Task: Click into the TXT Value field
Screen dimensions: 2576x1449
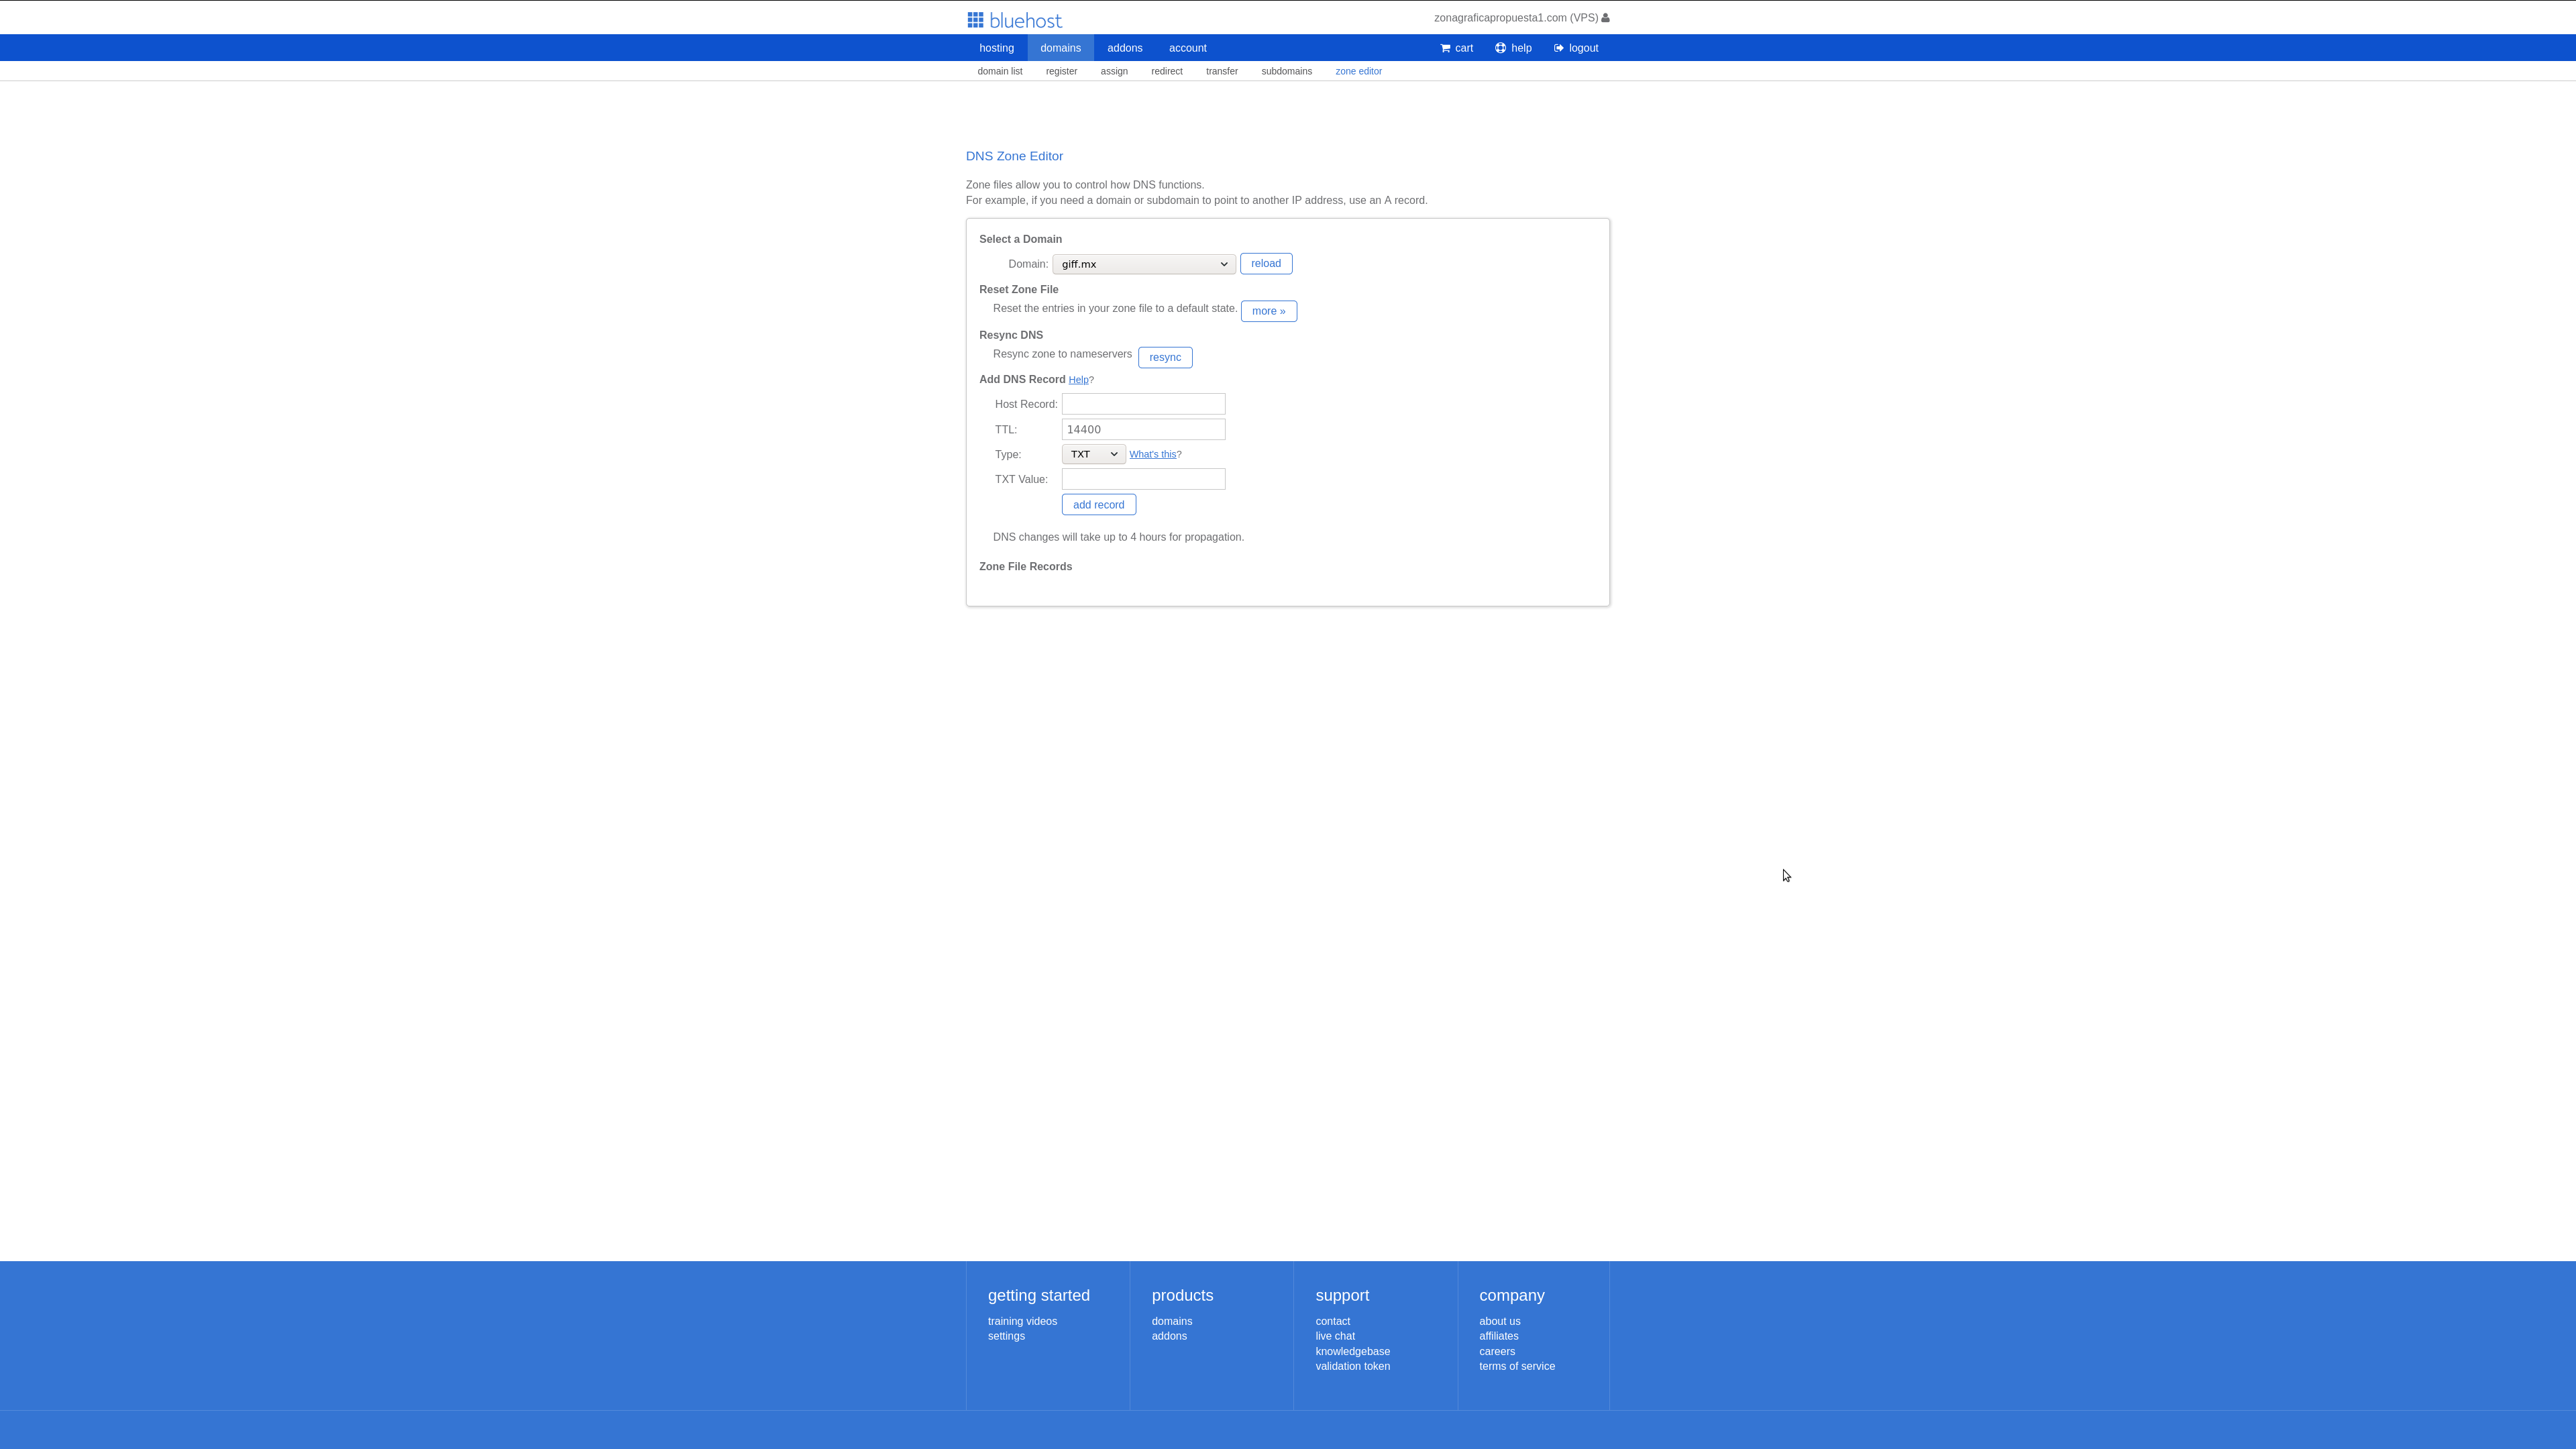Action: click(1143, 479)
